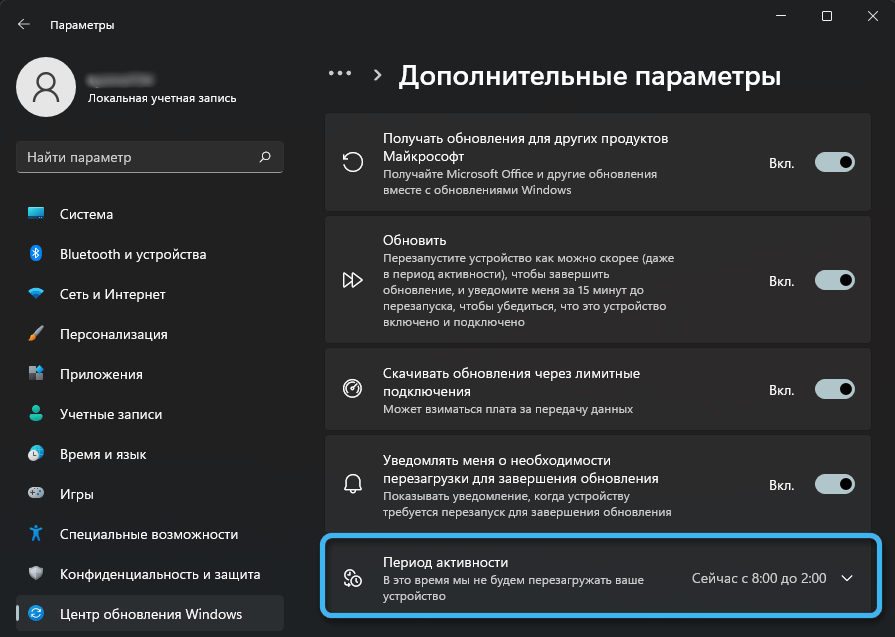The image size is (895, 637).
Task: Open Bluetooth и устройства section
Action: click(132, 254)
